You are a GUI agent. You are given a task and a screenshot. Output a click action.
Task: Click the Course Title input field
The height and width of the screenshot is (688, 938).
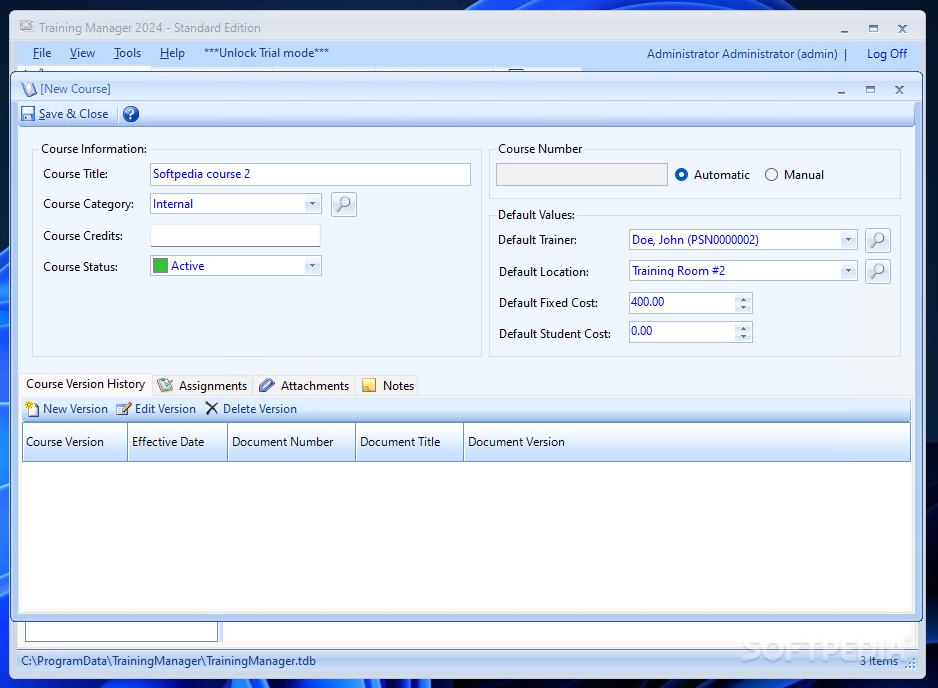click(x=310, y=174)
